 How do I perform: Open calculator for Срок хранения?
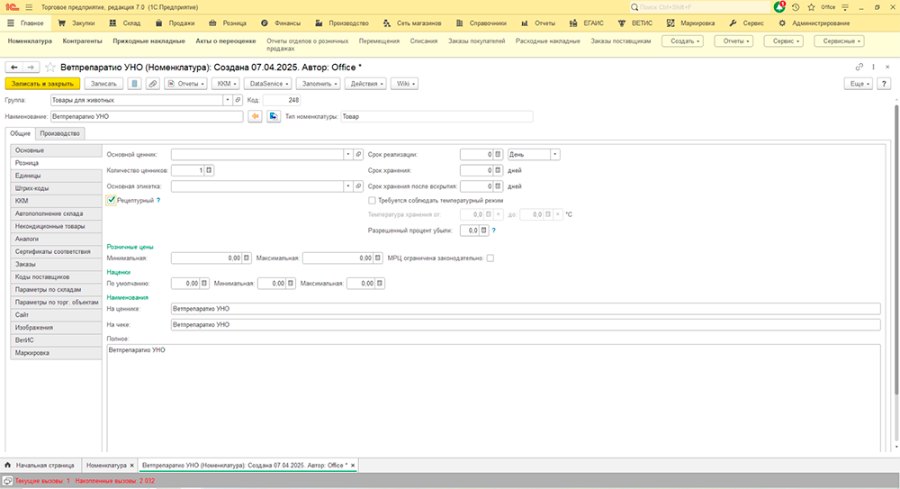point(498,170)
